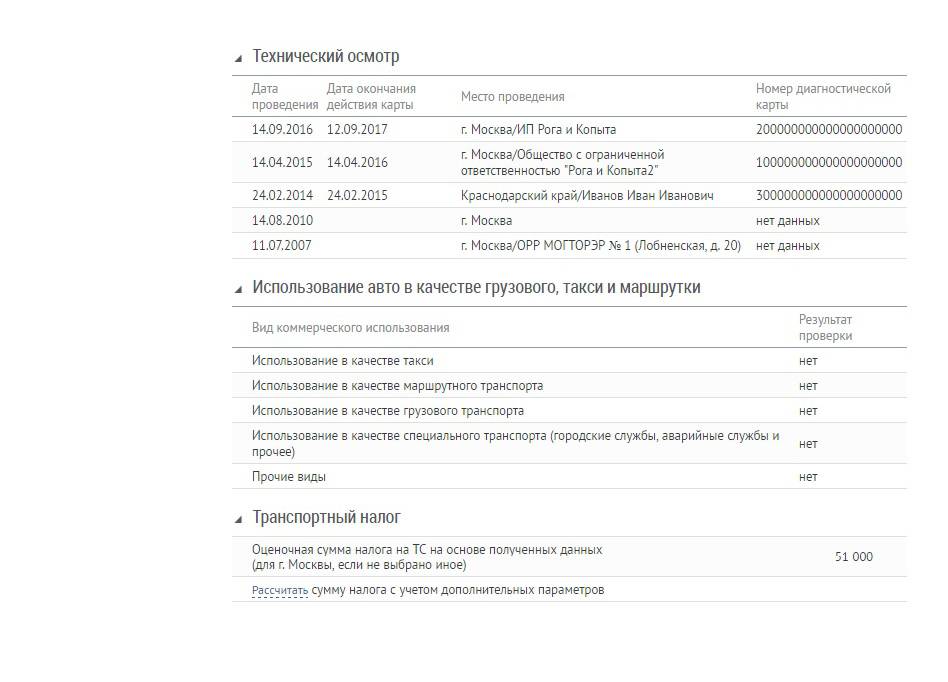The height and width of the screenshot is (682, 948).
Task: Collapse the Использование авто section triangle
Action: tap(238, 290)
